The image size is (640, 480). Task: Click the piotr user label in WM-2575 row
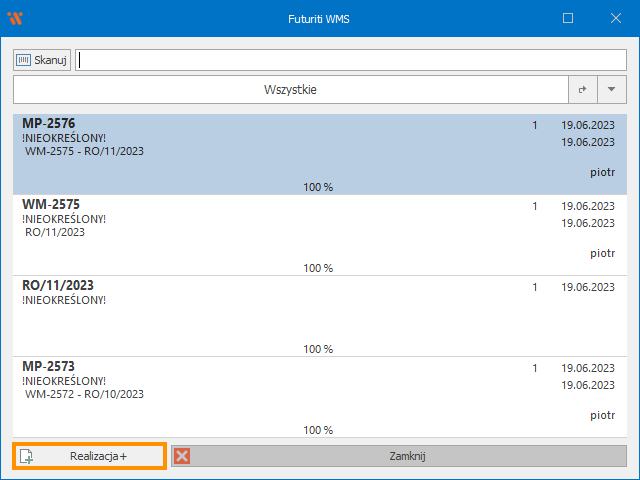point(602,254)
